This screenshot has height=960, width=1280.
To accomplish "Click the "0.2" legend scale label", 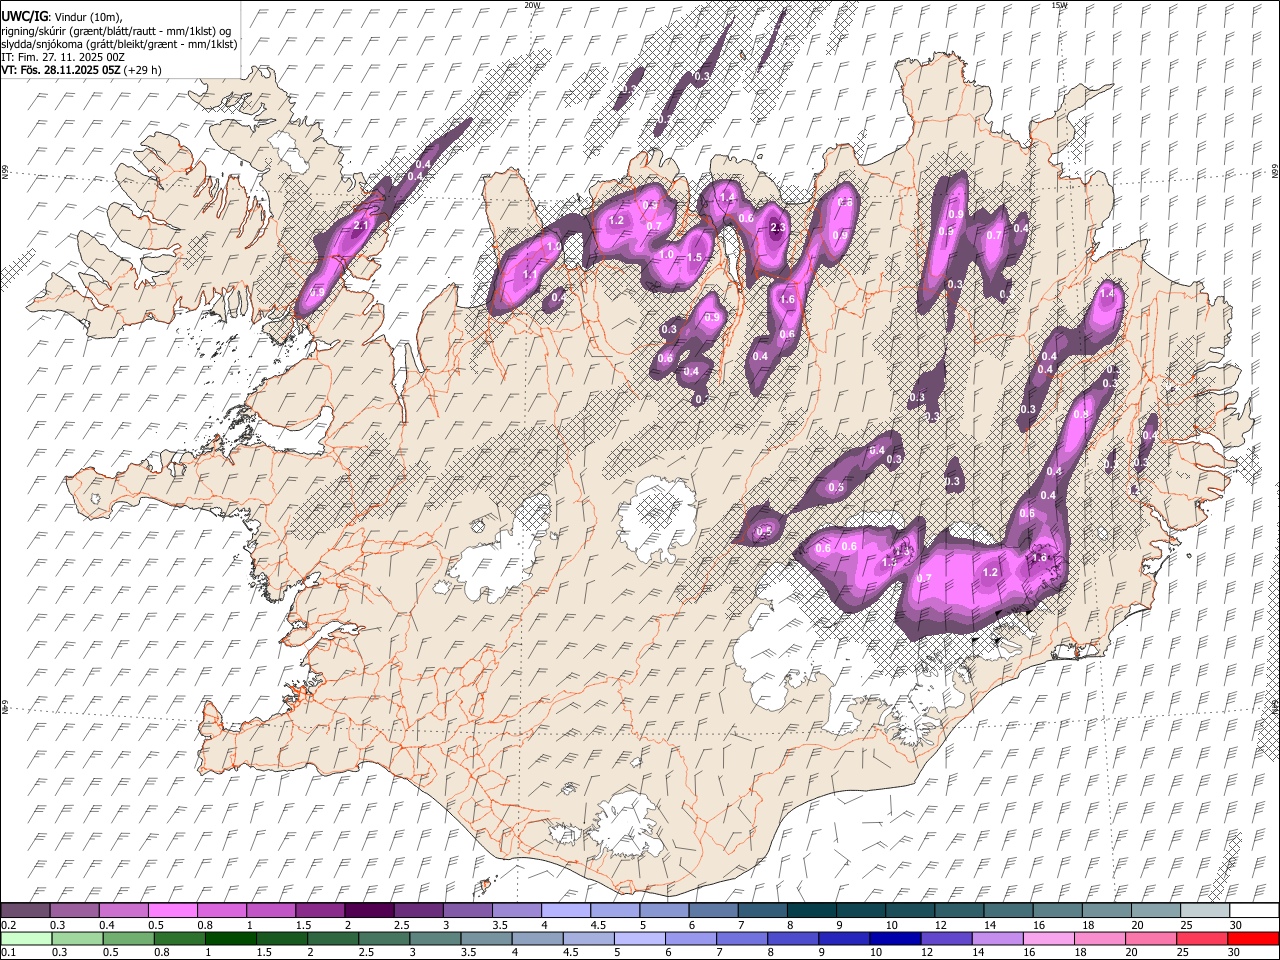I will pyautogui.click(x=8, y=925).
